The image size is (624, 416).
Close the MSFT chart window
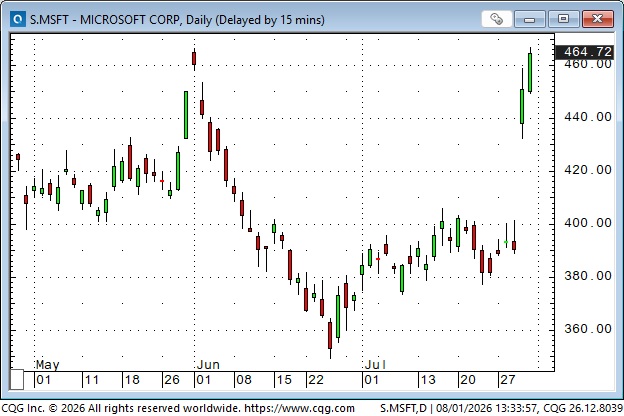(x=597, y=19)
